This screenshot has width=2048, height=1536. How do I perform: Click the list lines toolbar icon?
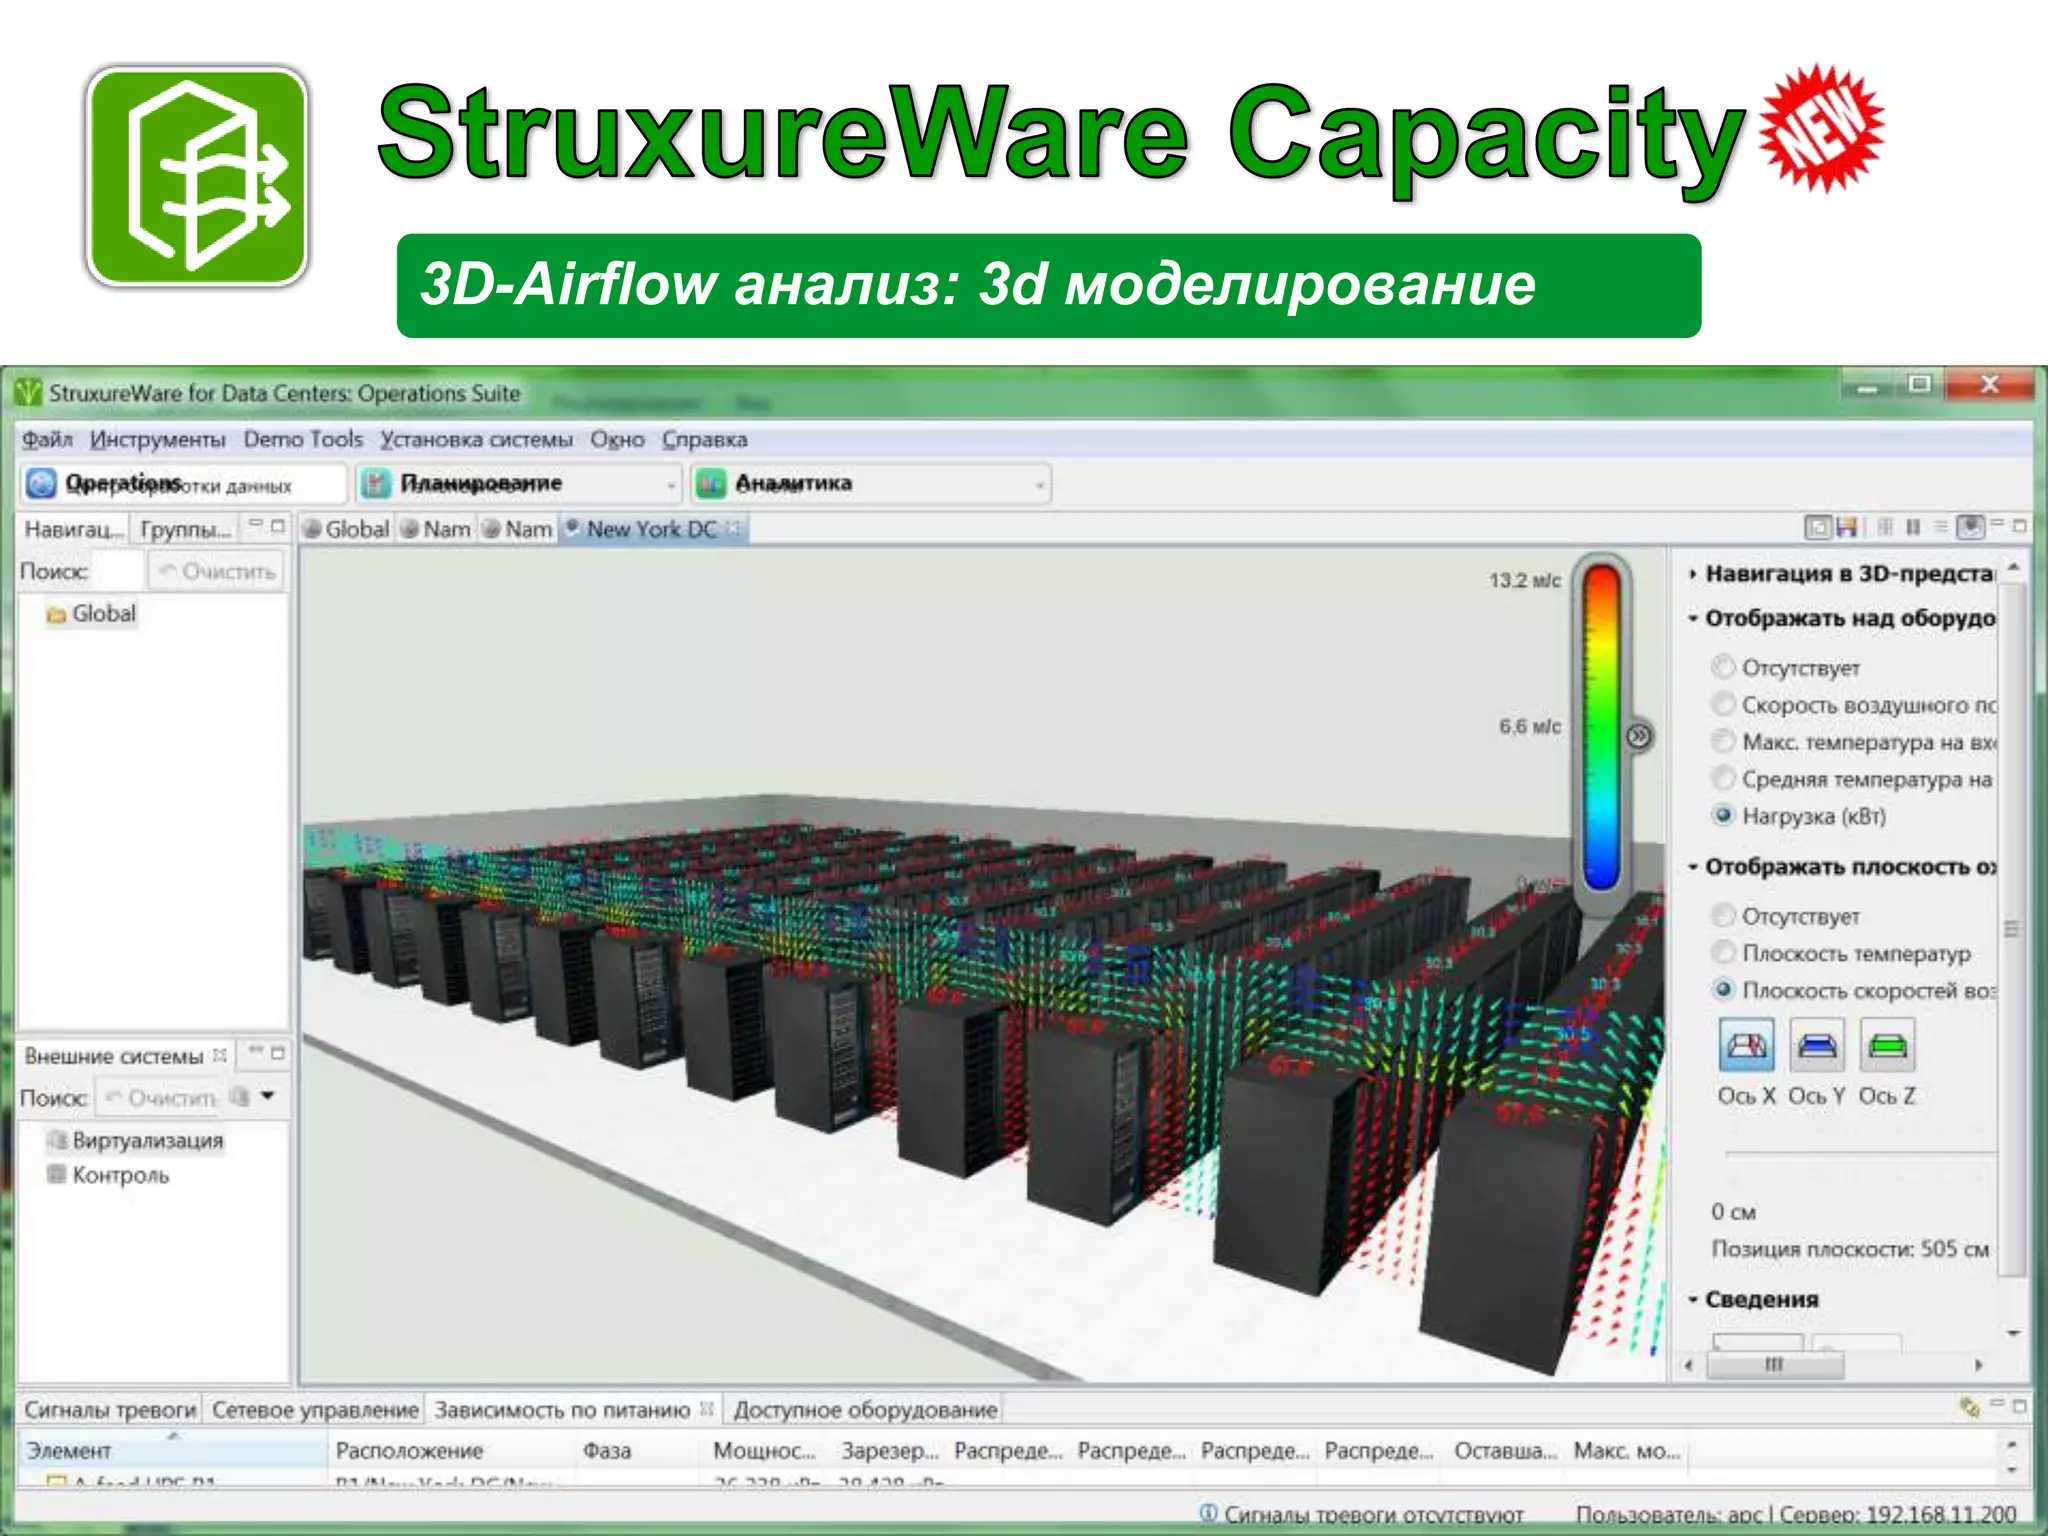click(x=1941, y=527)
